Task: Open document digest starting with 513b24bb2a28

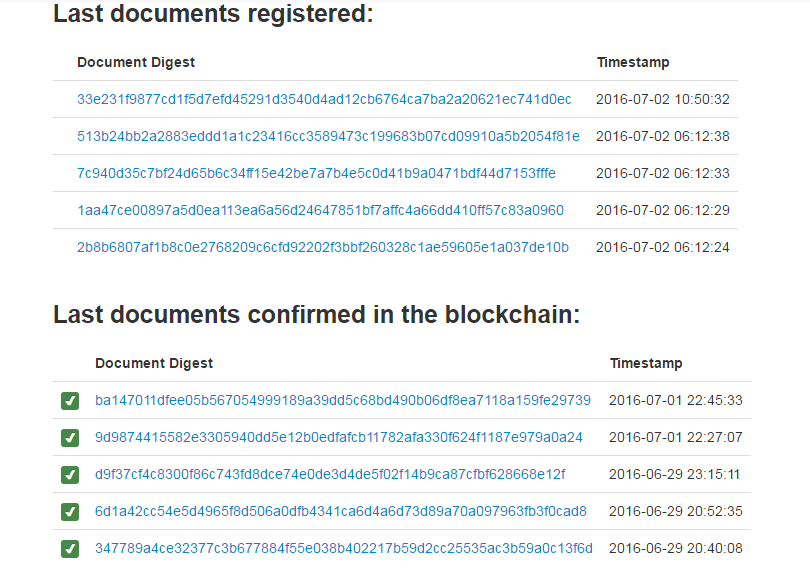Action: 328,136
